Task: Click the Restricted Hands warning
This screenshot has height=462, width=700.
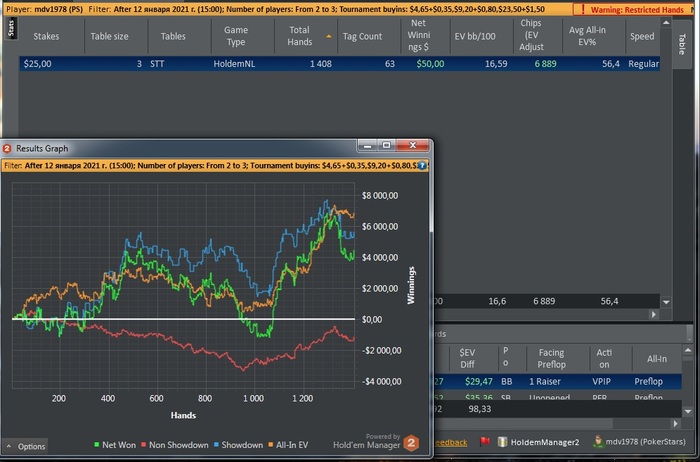Action: 637,9
